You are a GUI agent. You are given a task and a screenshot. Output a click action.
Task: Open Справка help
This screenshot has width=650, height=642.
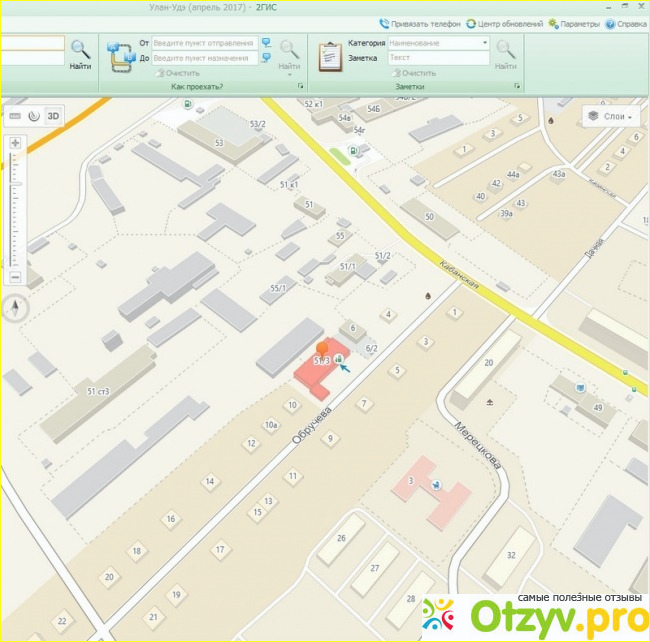[x=626, y=23]
